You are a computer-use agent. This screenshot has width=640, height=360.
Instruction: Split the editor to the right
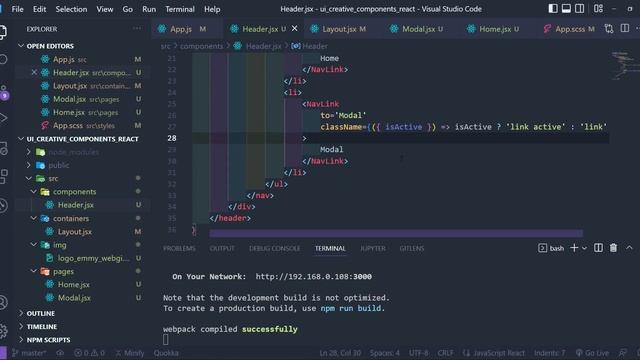tap(624, 29)
